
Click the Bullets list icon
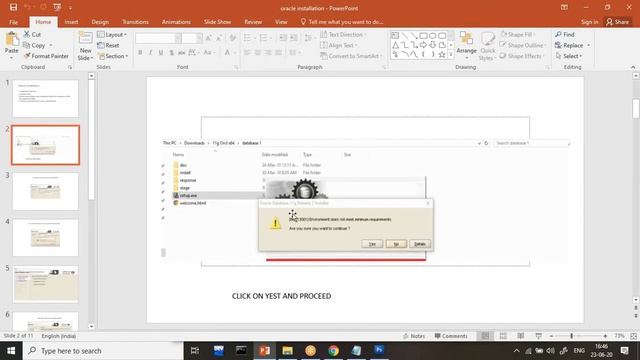(248, 38)
